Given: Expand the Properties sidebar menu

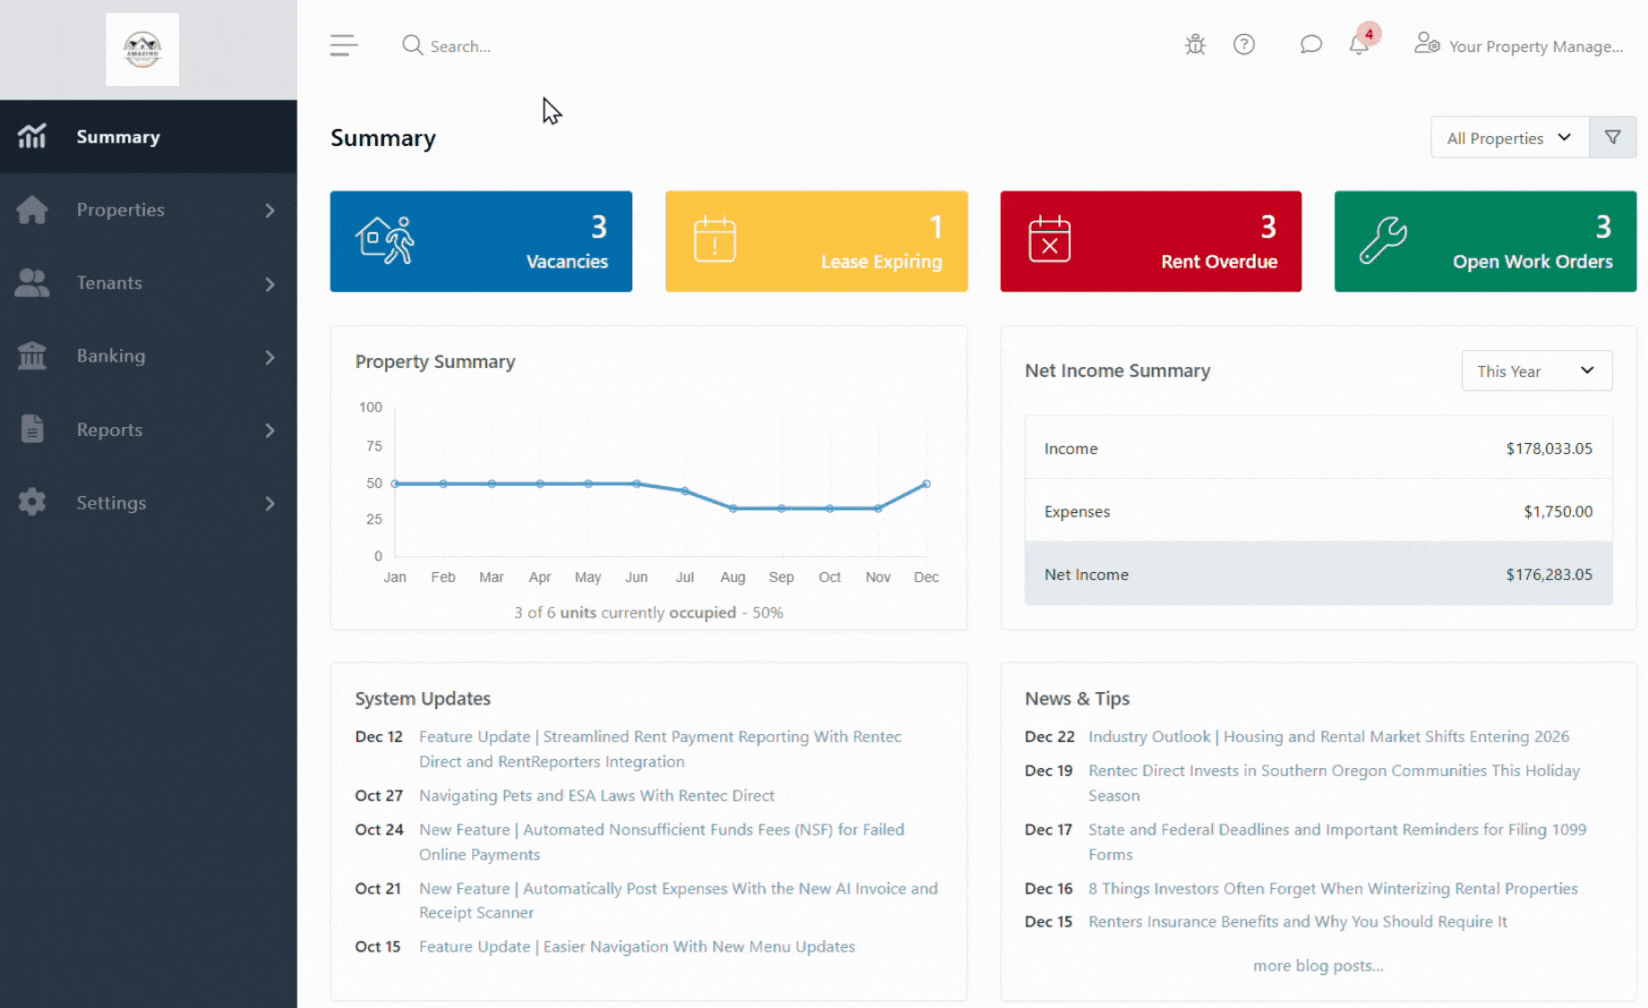Looking at the screenshot, I should (x=148, y=210).
